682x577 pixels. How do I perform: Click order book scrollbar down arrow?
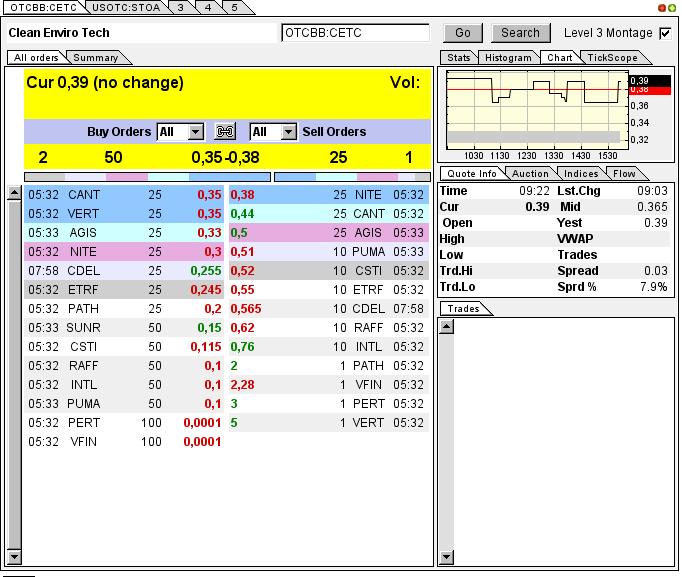[14, 557]
